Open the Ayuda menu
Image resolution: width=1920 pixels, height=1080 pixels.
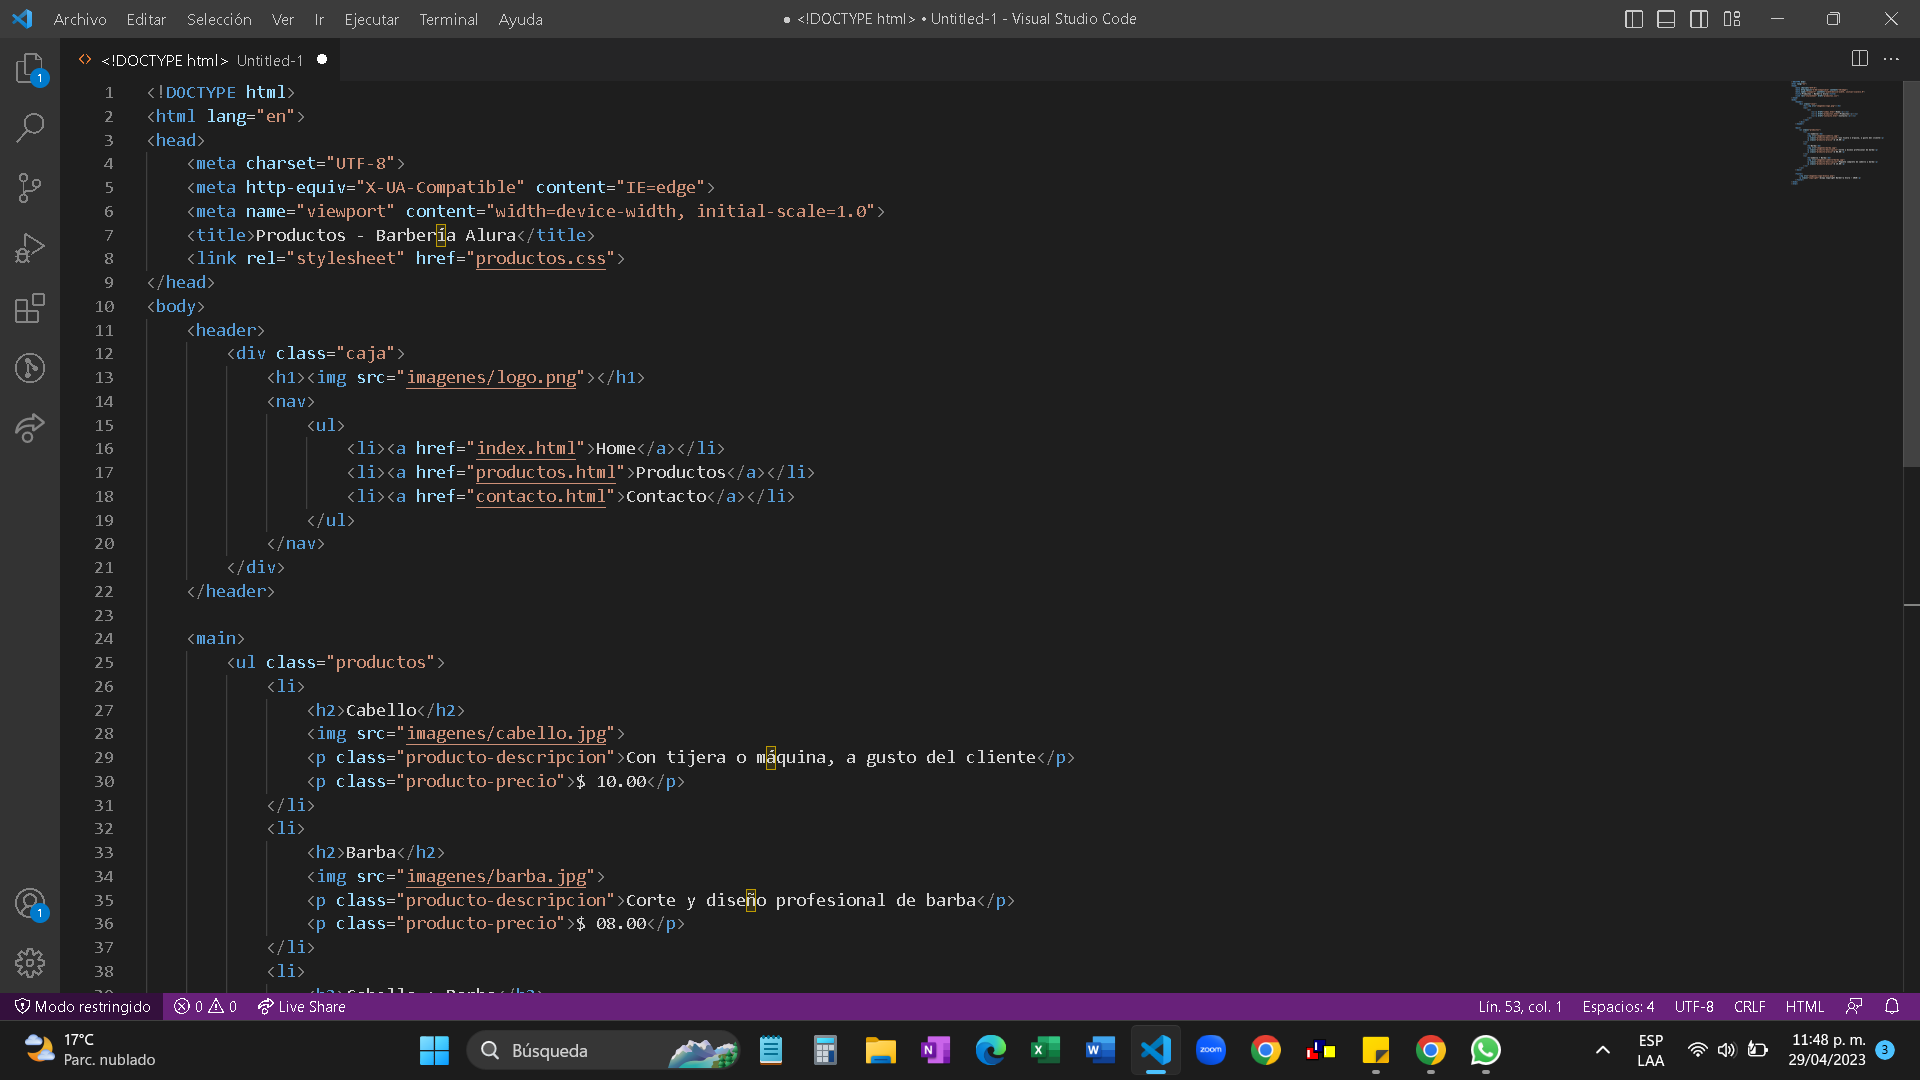[521, 19]
